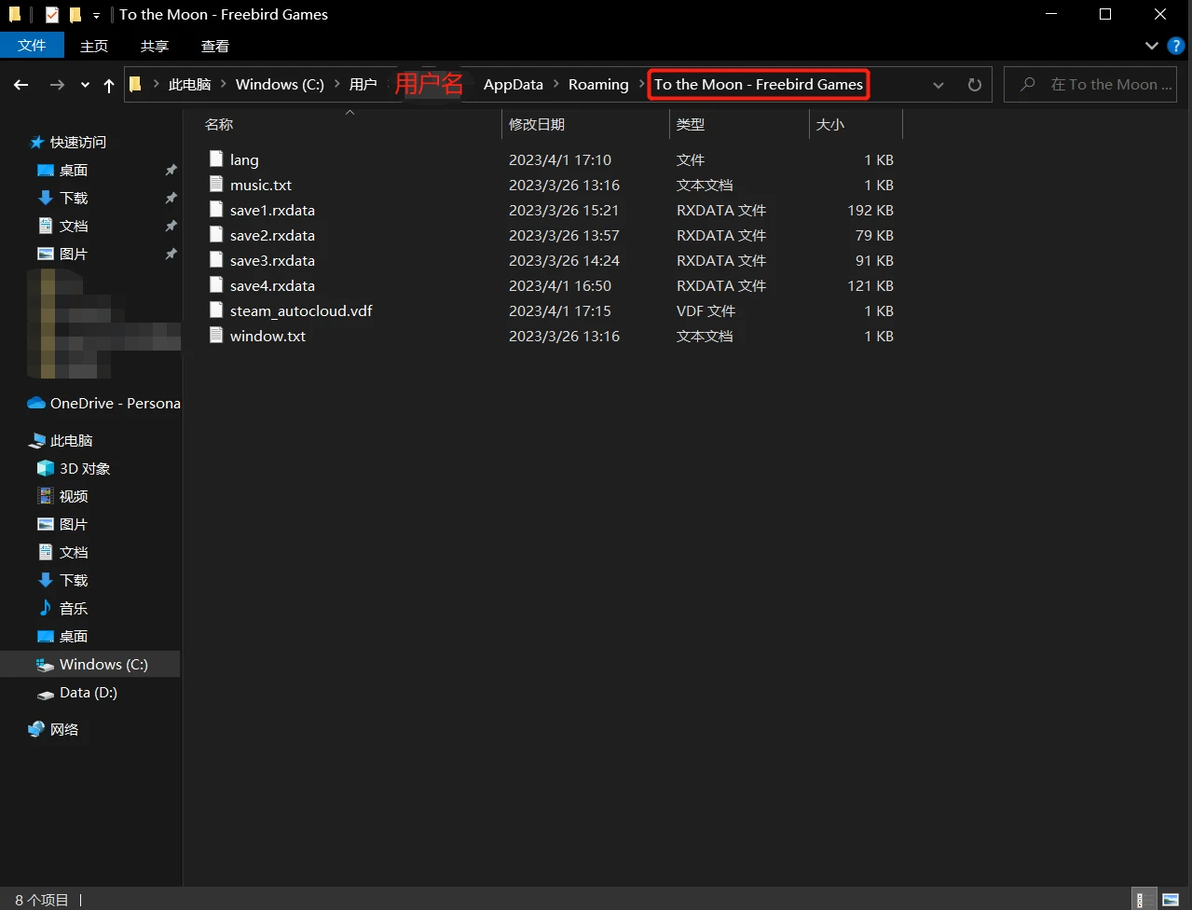Open the 主页 ribbon tab
Image resolution: width=1192 pixels, height=910 pixels.
(94, 46)
